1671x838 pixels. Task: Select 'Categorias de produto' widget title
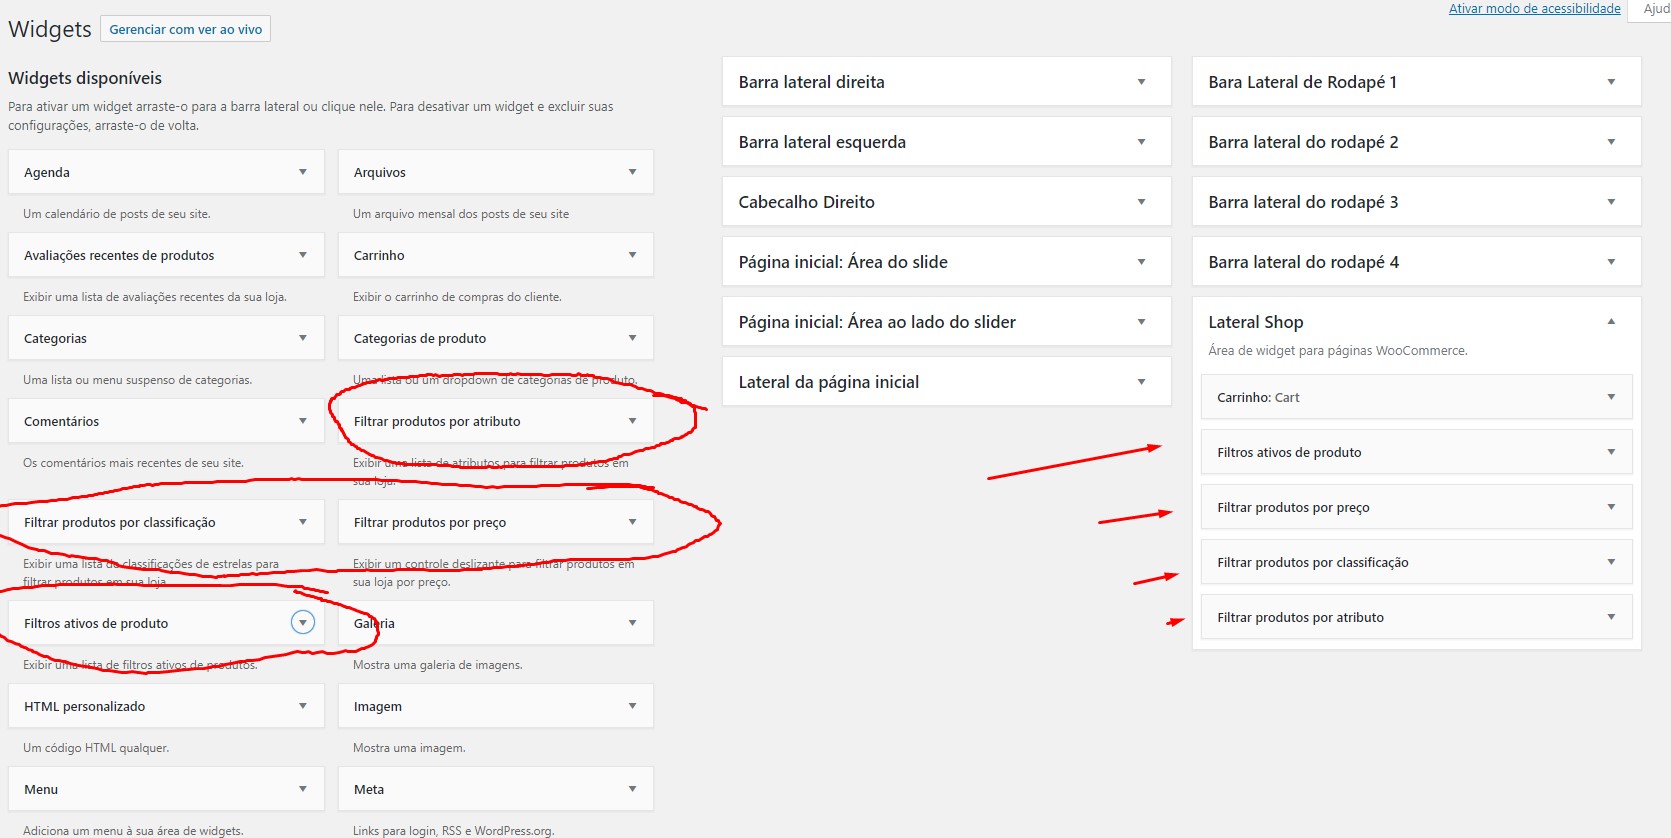pyautogui.click(x=420, y=338)
